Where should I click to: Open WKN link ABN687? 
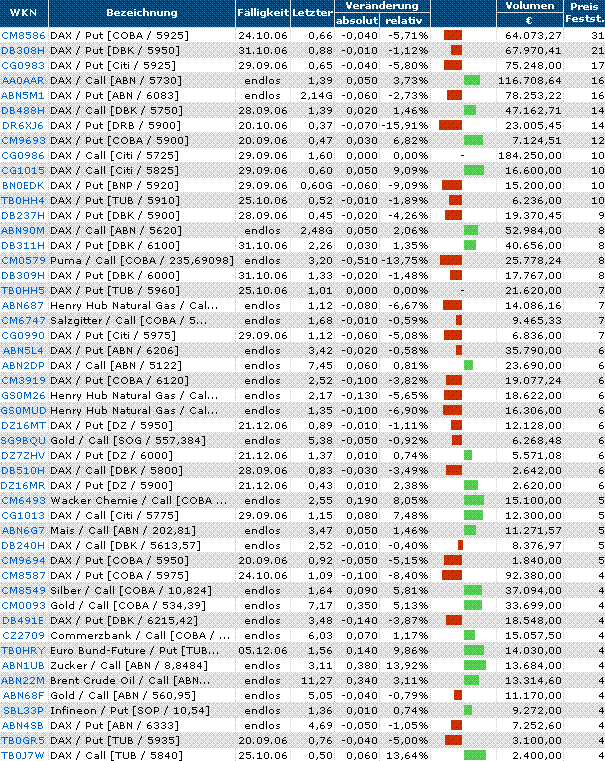(23, 306)
